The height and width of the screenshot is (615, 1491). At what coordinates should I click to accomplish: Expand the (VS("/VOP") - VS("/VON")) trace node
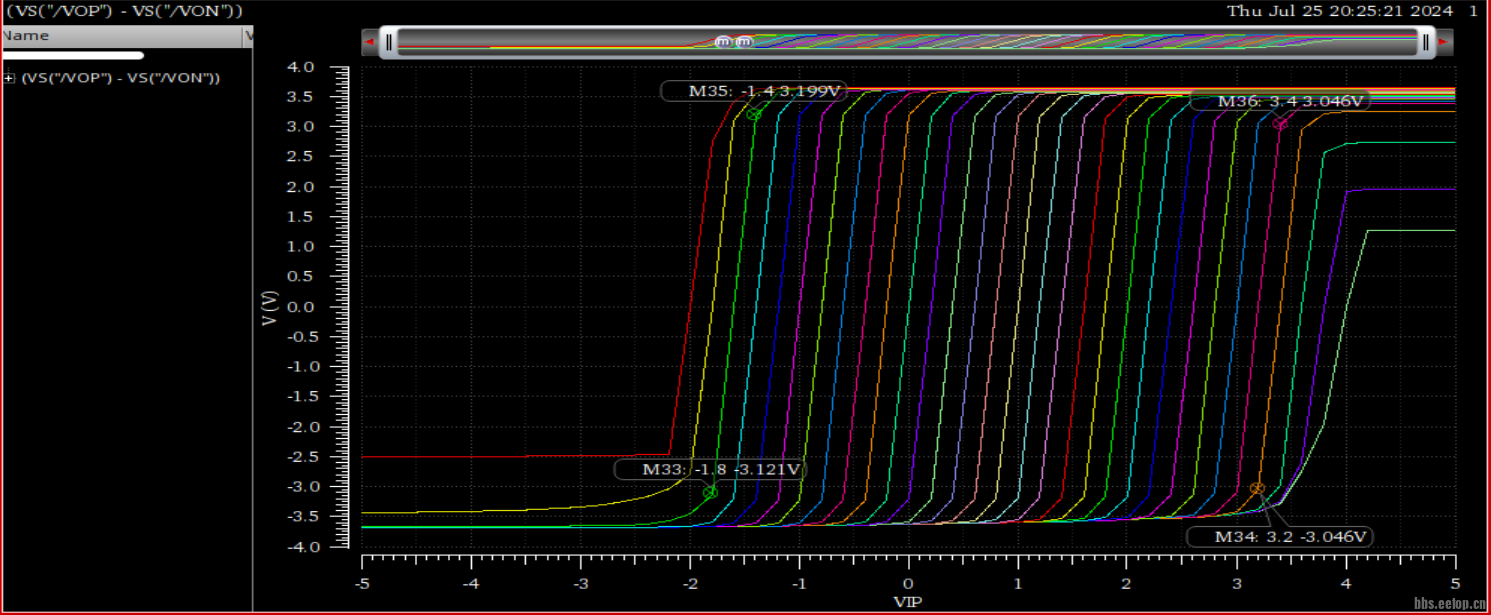click(x=10, y=78)
